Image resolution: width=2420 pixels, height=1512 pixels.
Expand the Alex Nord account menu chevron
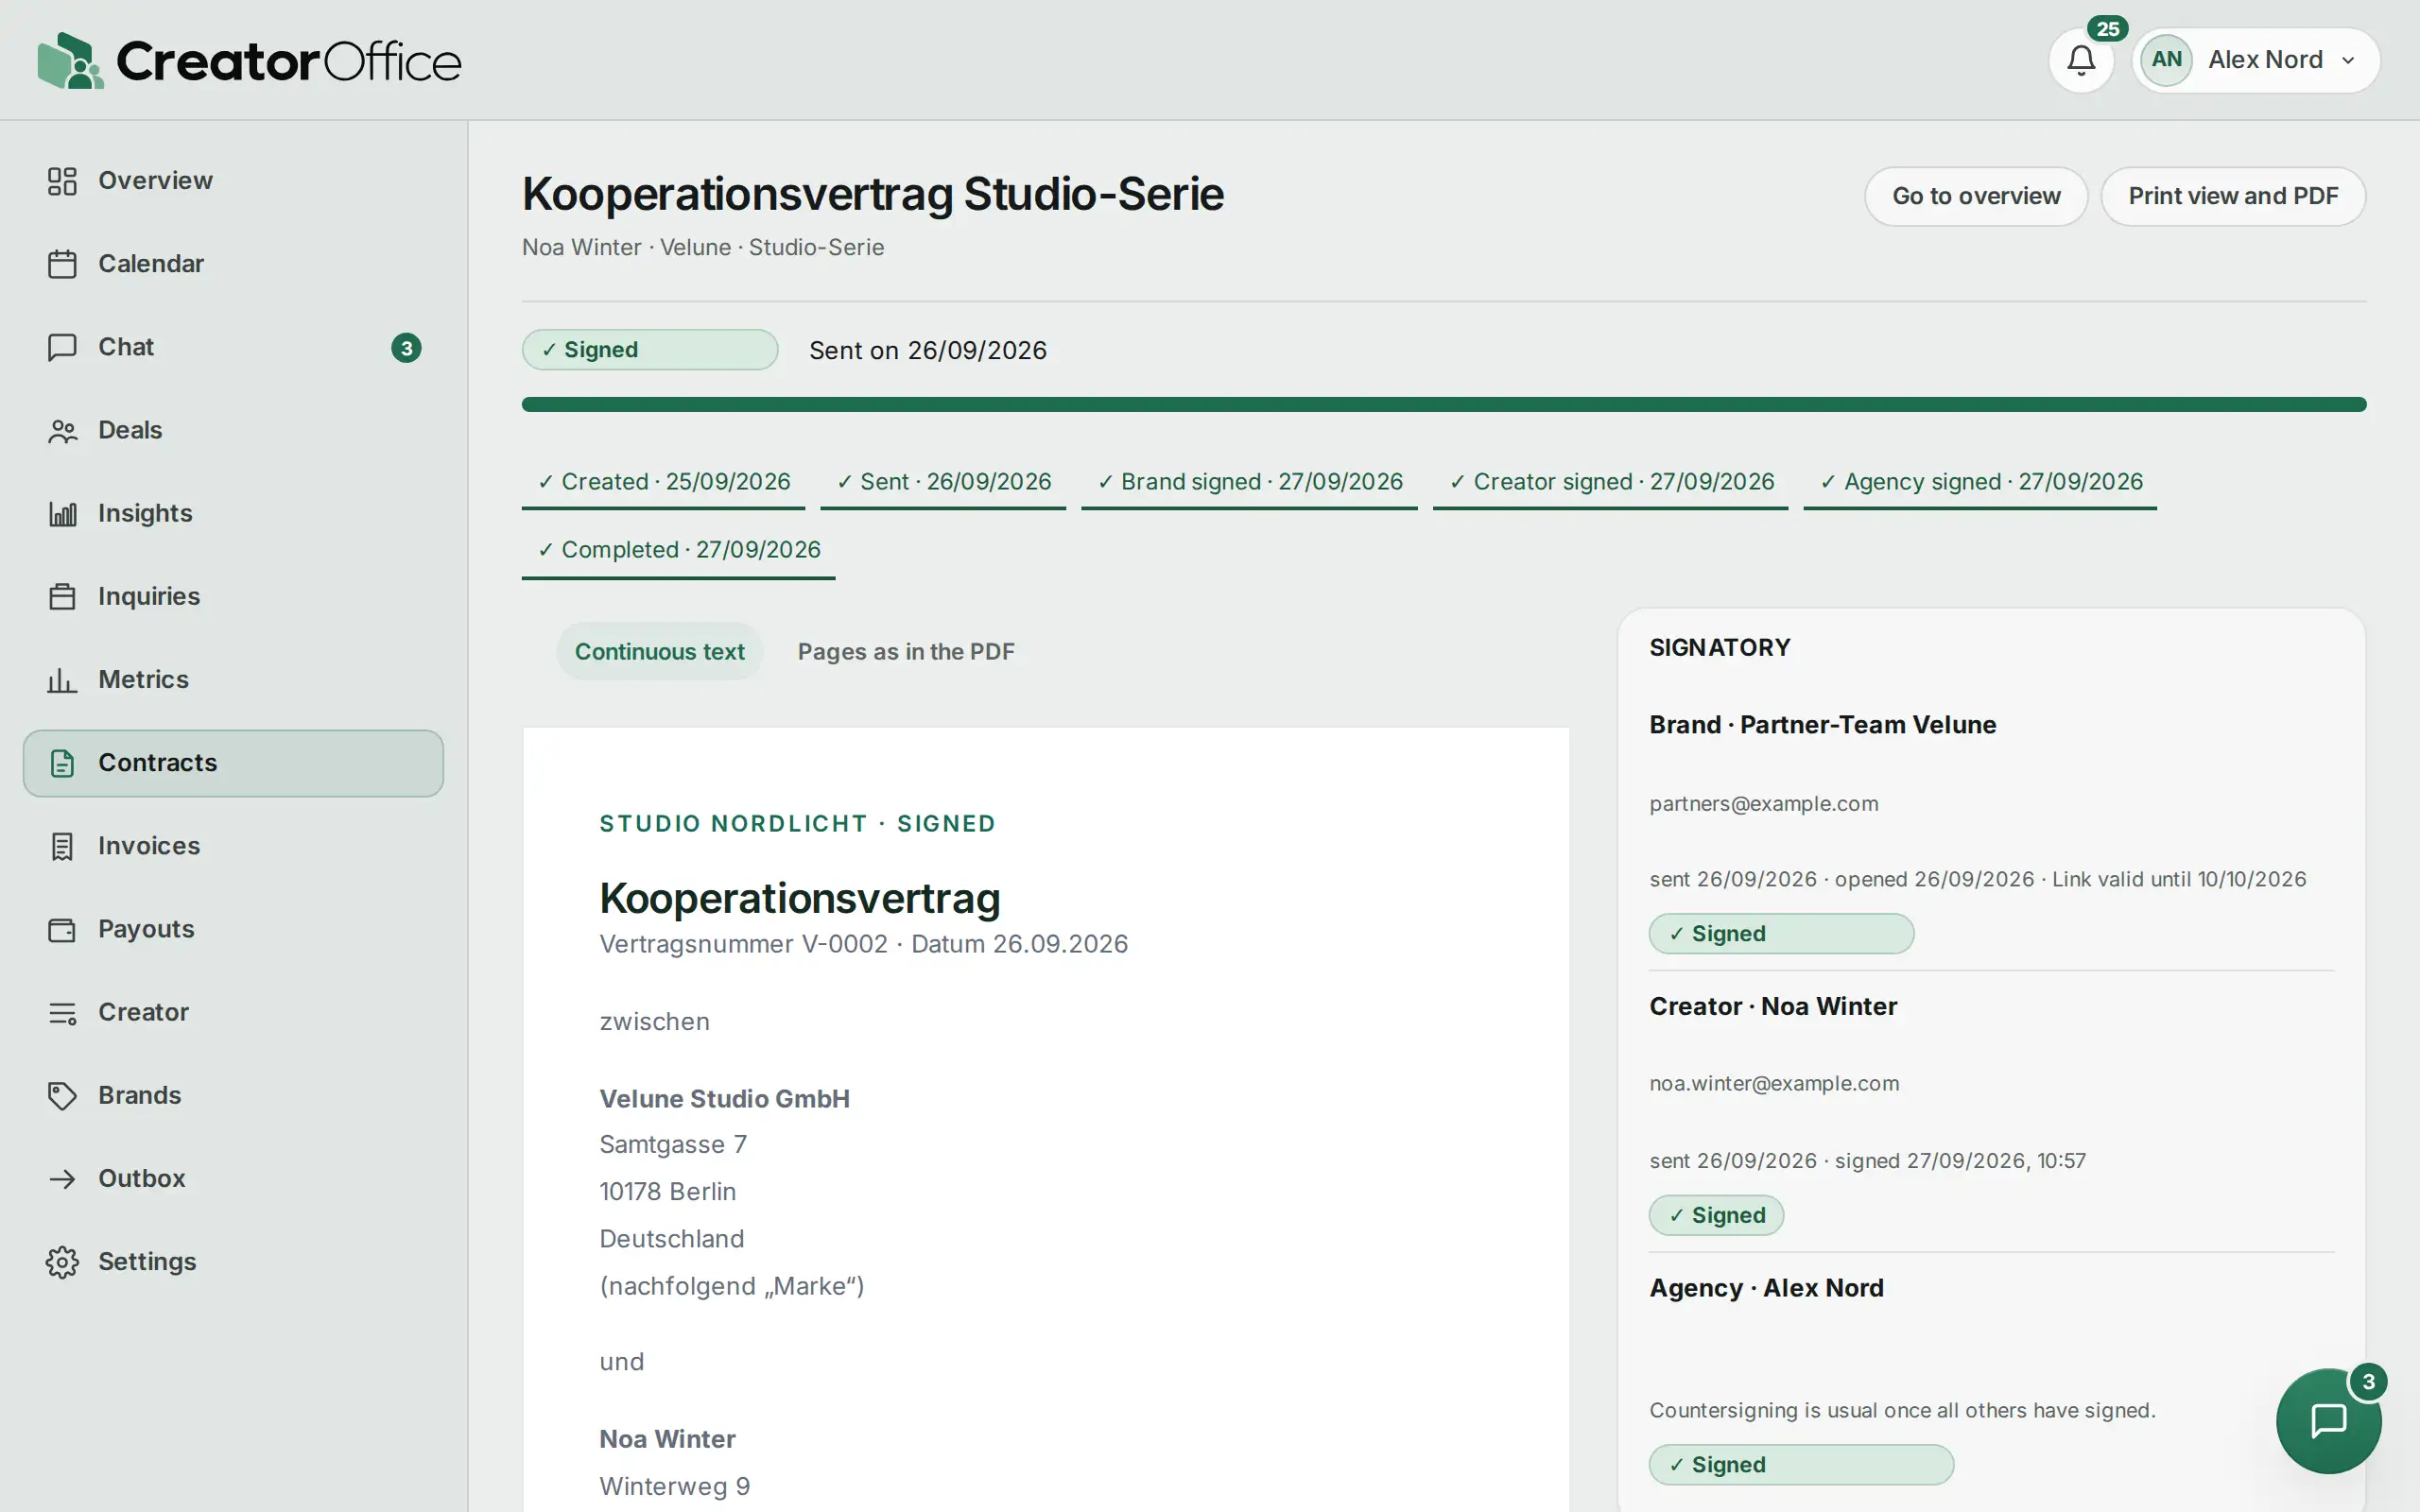2348,60
